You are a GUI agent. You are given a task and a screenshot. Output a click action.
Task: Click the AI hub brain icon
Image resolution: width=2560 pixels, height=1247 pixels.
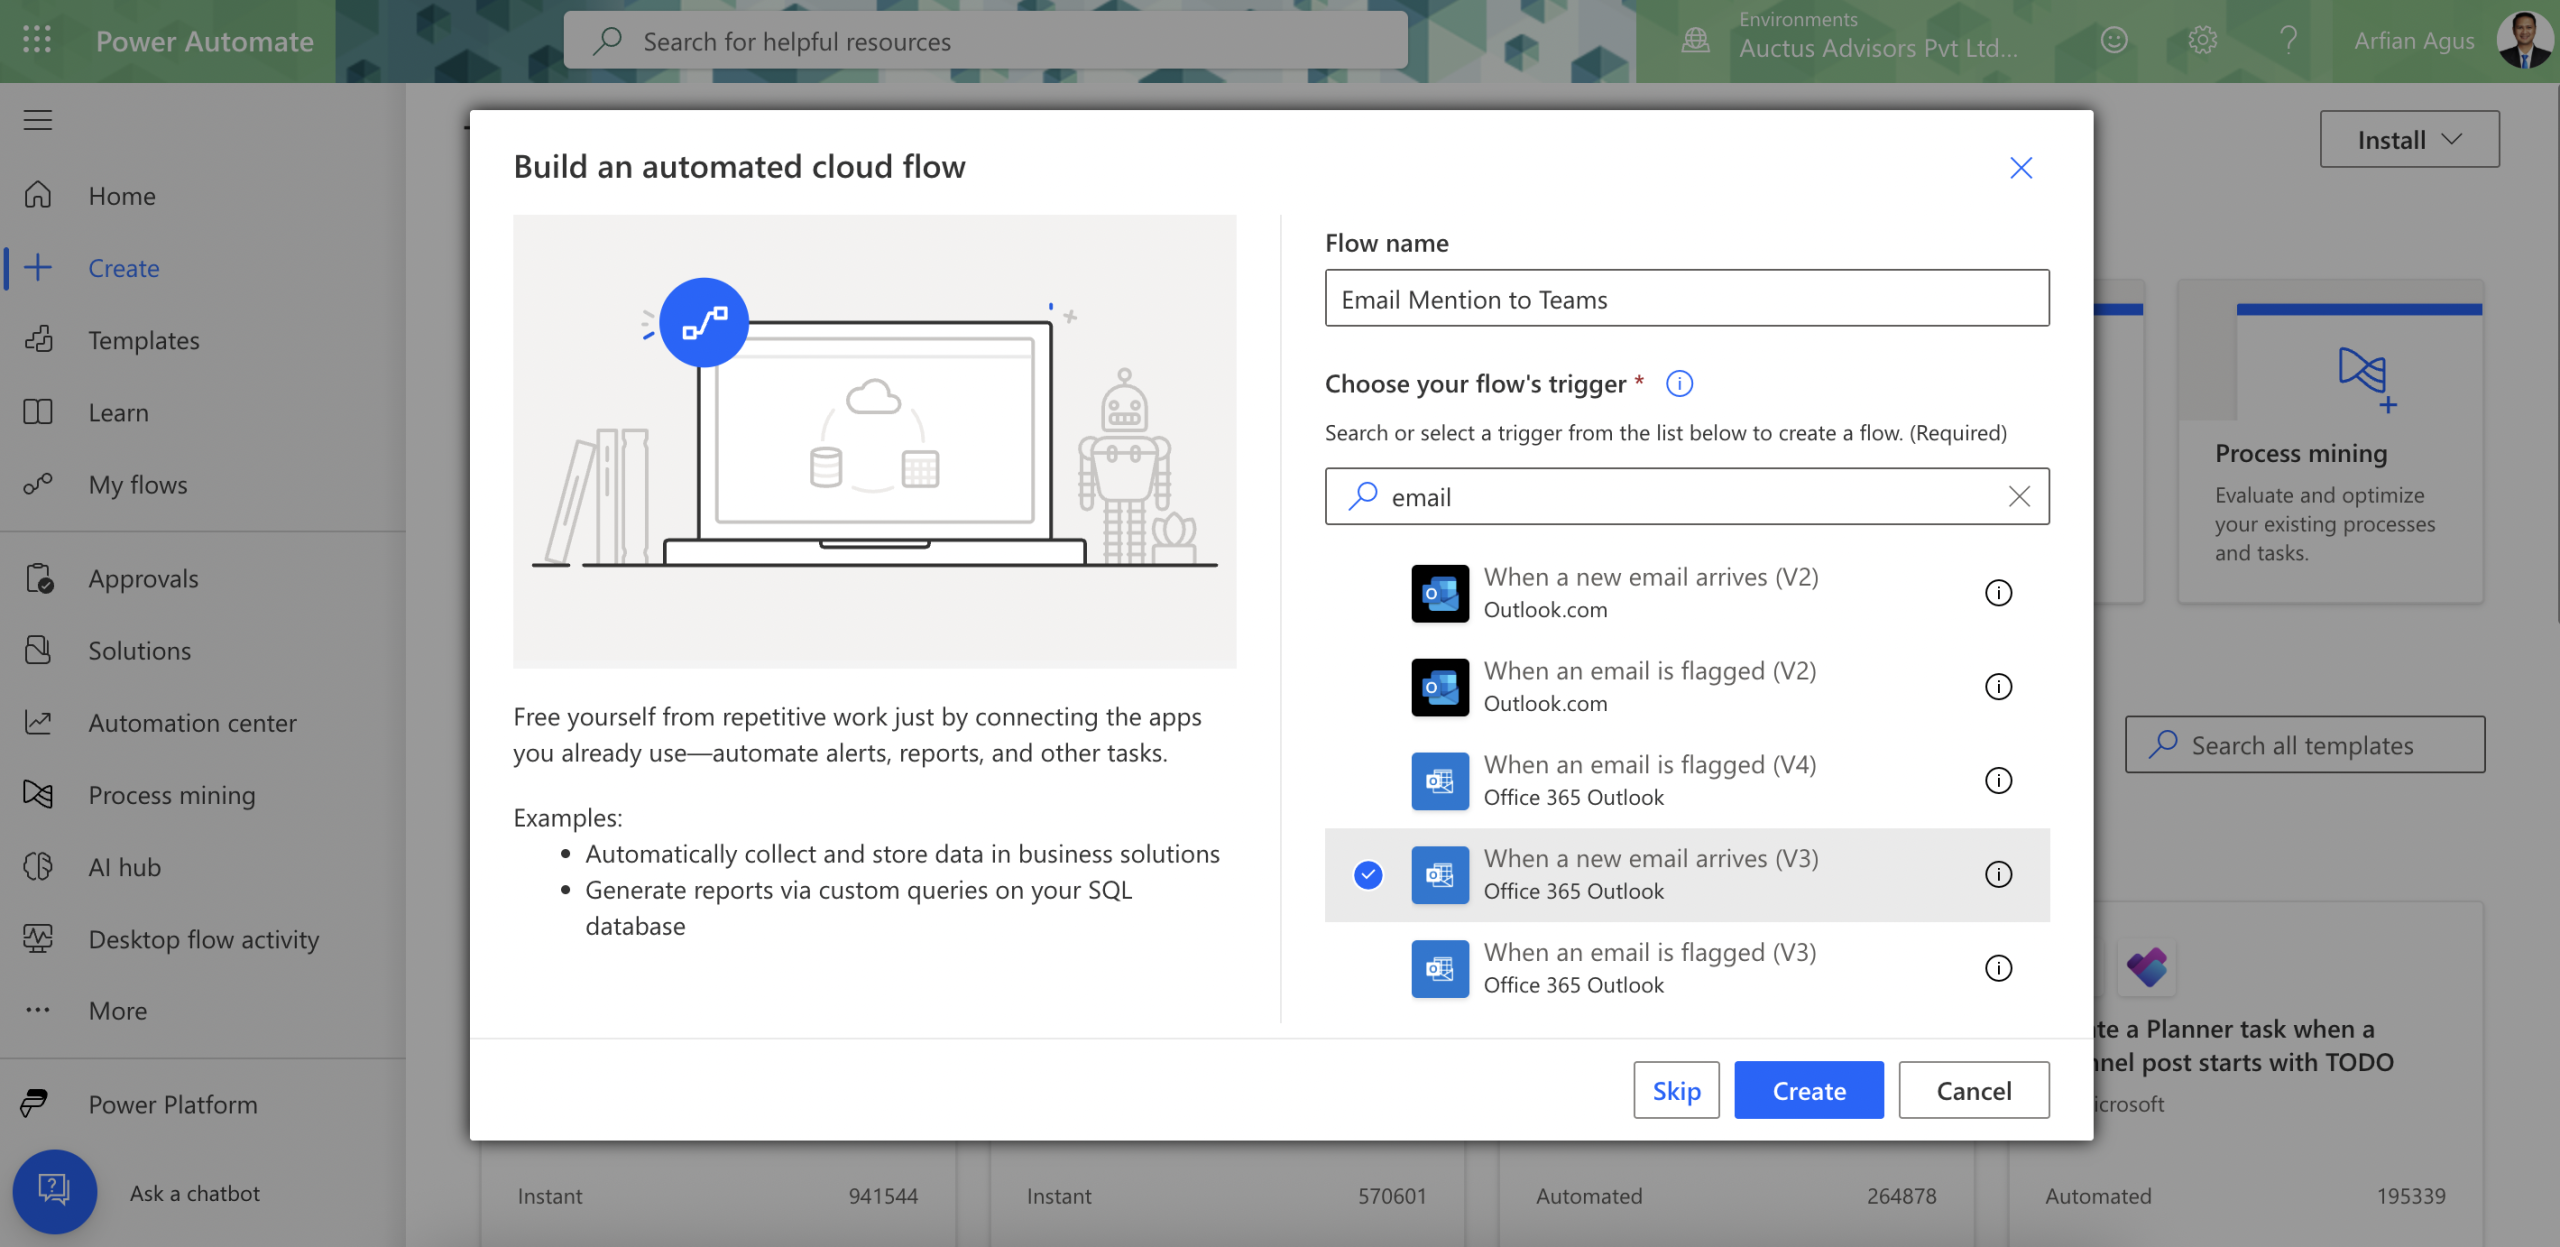38,866
